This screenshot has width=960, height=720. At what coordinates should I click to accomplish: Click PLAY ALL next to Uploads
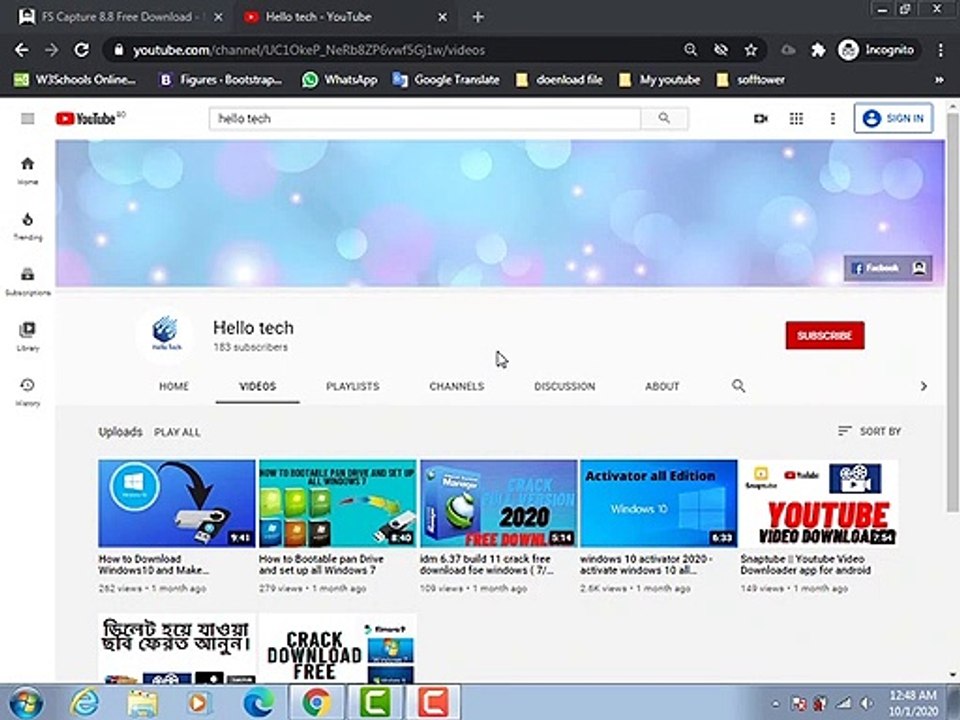(177, 432)
